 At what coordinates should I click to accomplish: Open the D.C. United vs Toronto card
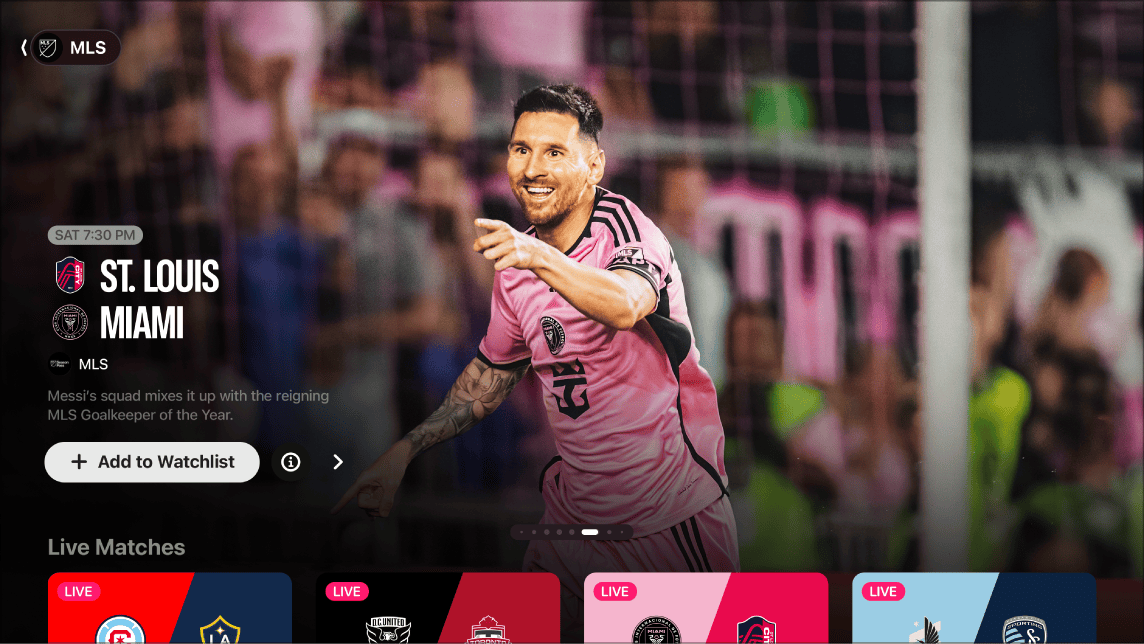click(x=438, y=608)
